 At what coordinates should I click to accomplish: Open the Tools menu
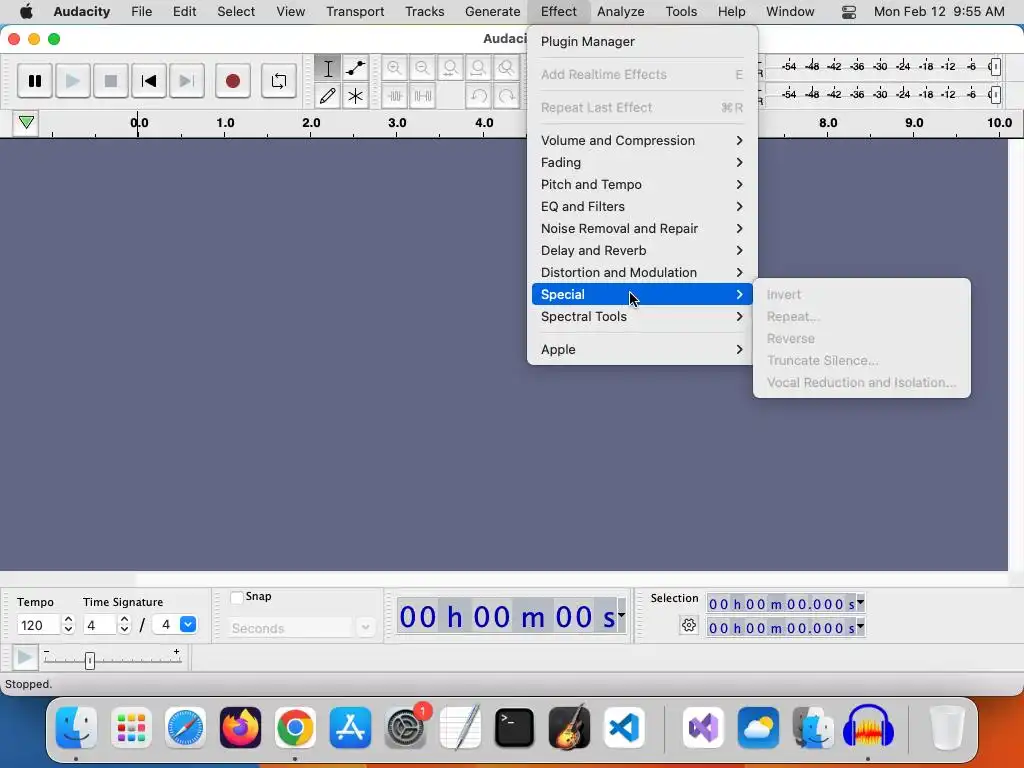681,11
